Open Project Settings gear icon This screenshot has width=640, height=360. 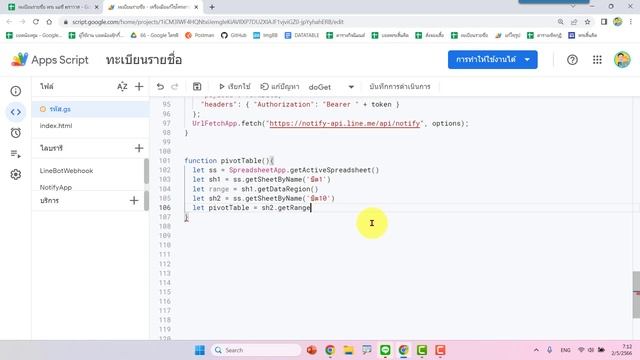click(16, 175)
